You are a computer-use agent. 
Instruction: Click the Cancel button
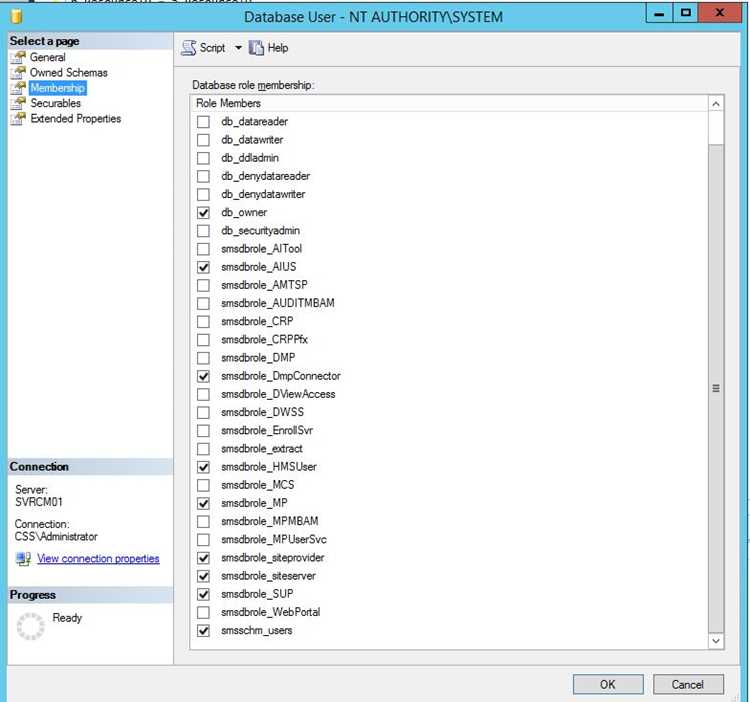click(x=688, y=684)
